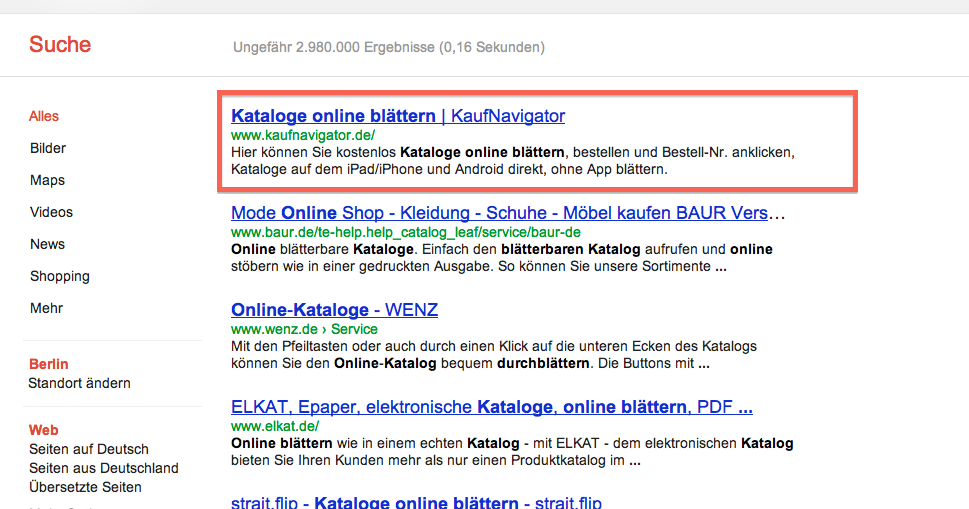Viewport: 969px width, 509px height.
Task: Choose Übersetzte Seiten filter
Action: 85,487
